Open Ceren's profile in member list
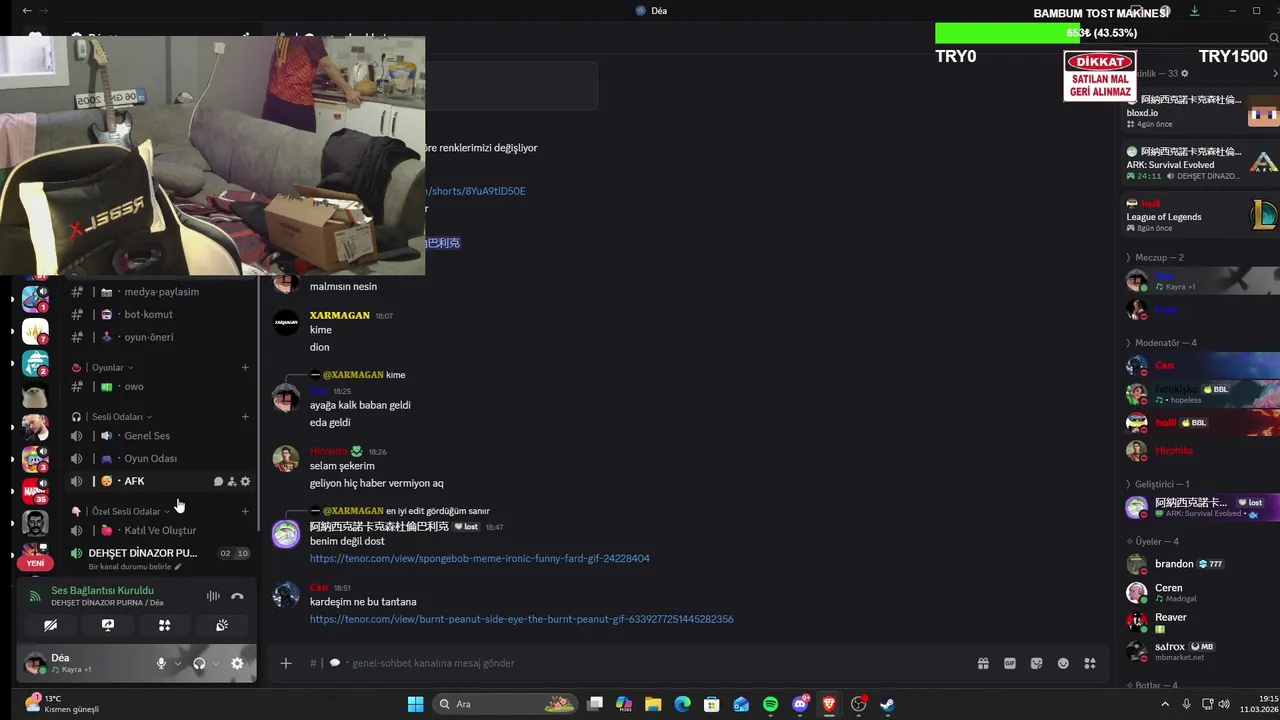This screenshot has width=1280, height=720. coord(1200,592)
